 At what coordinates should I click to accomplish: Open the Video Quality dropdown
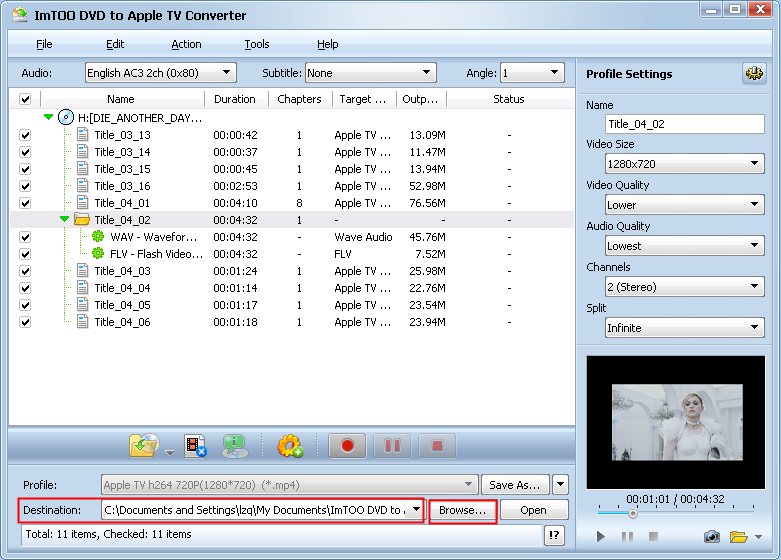pos(685,204)
